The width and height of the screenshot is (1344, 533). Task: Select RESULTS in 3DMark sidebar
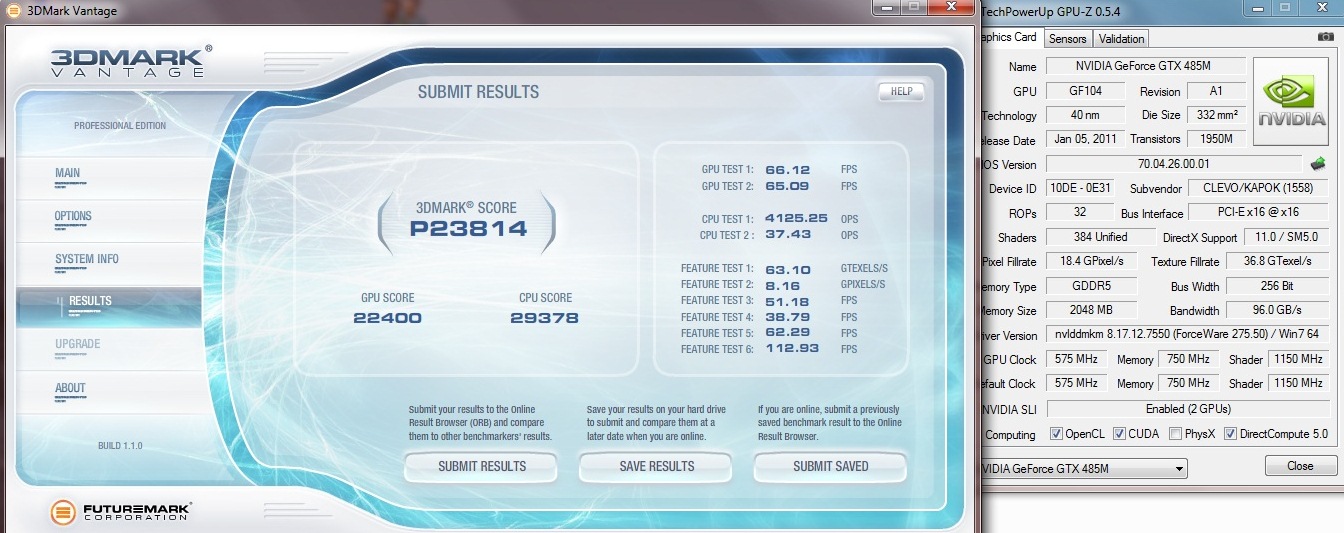tap(108, 305)
